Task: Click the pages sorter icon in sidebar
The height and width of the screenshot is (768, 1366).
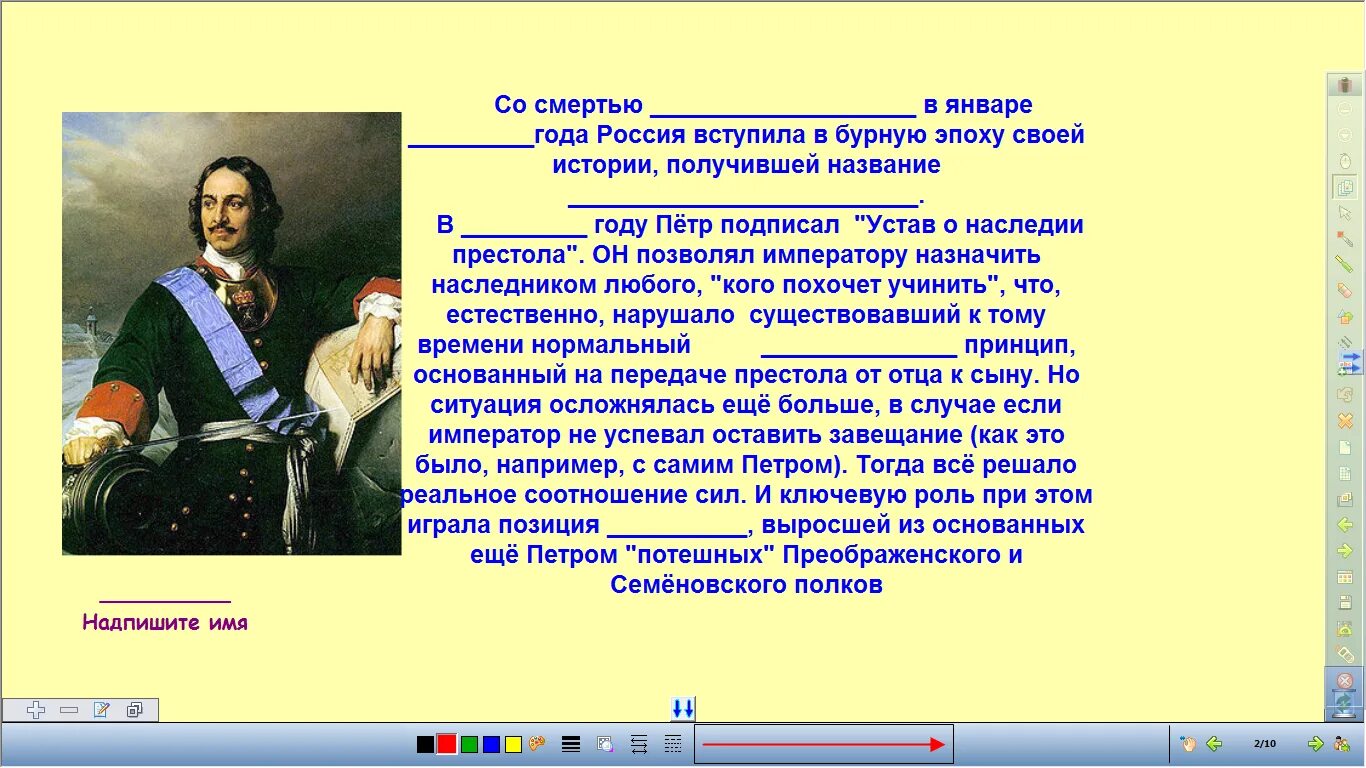Action: (1345, 186)
